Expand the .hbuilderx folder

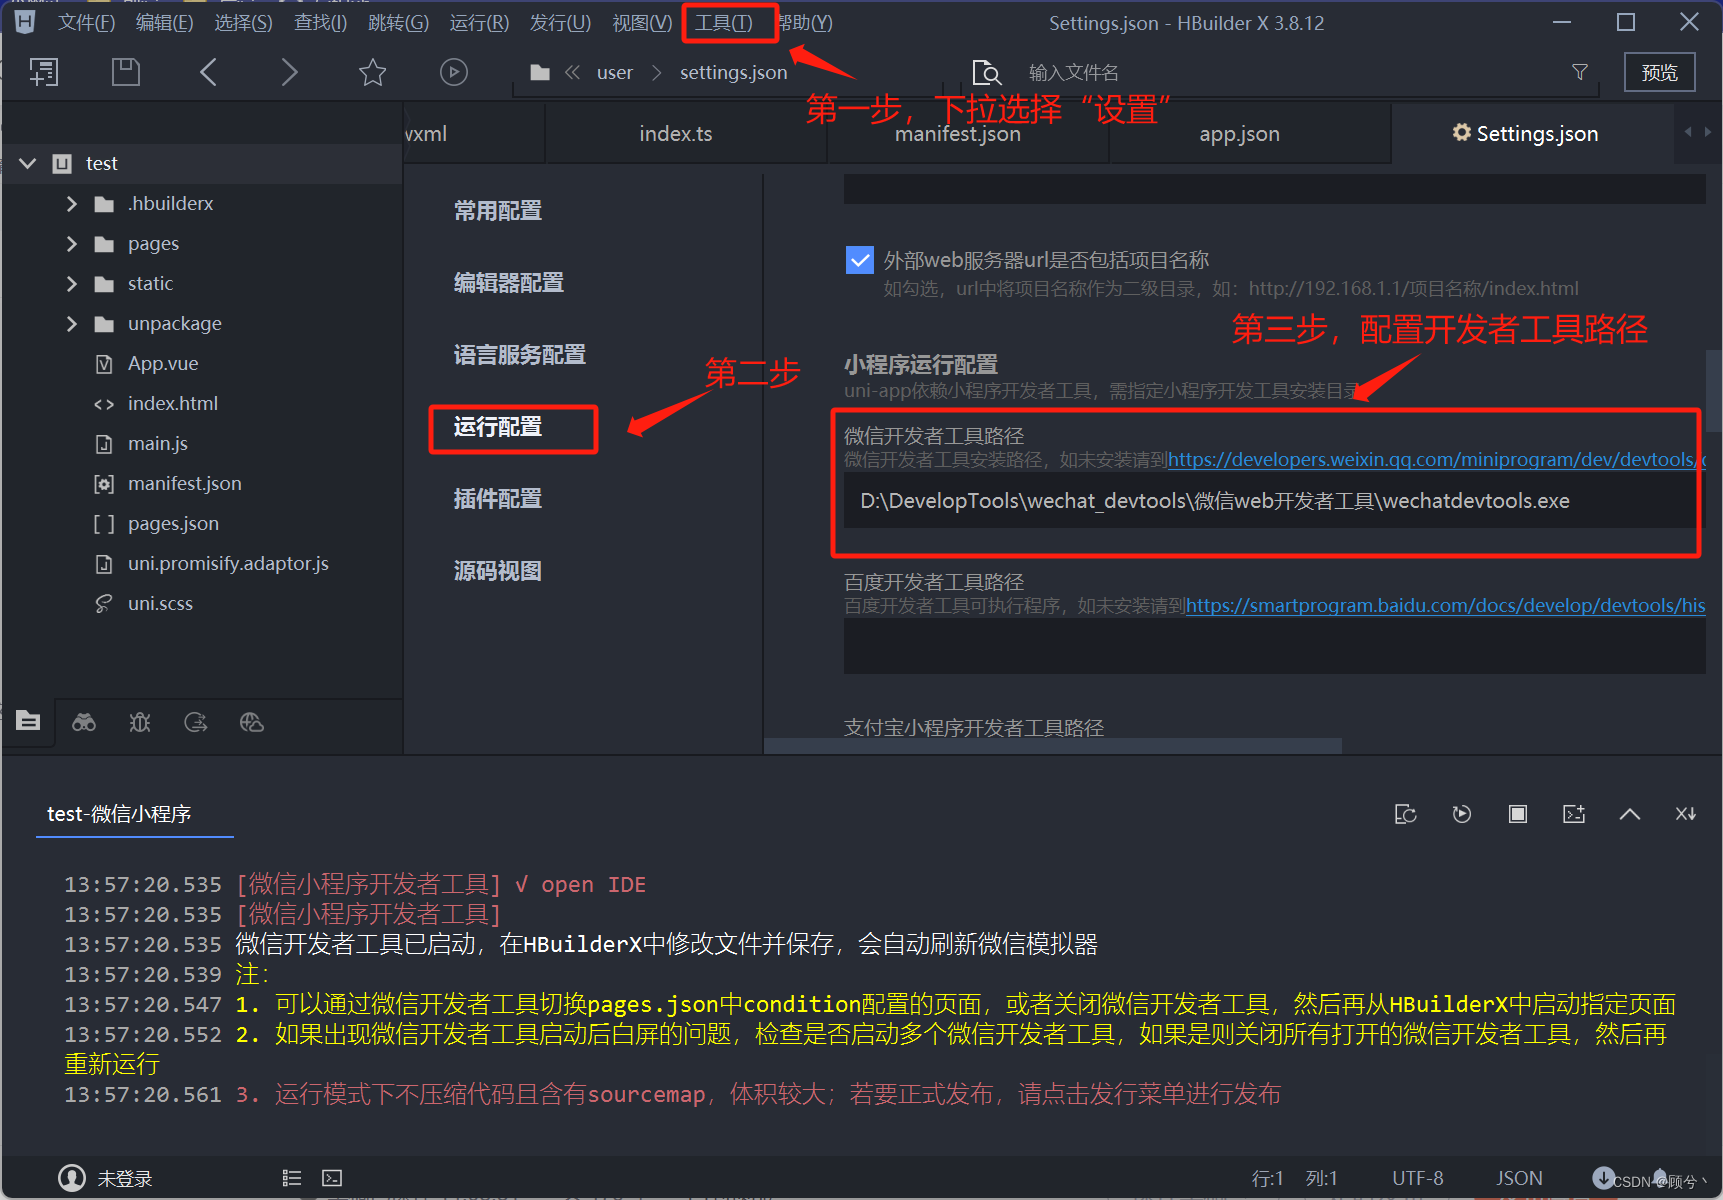(71, 204)
